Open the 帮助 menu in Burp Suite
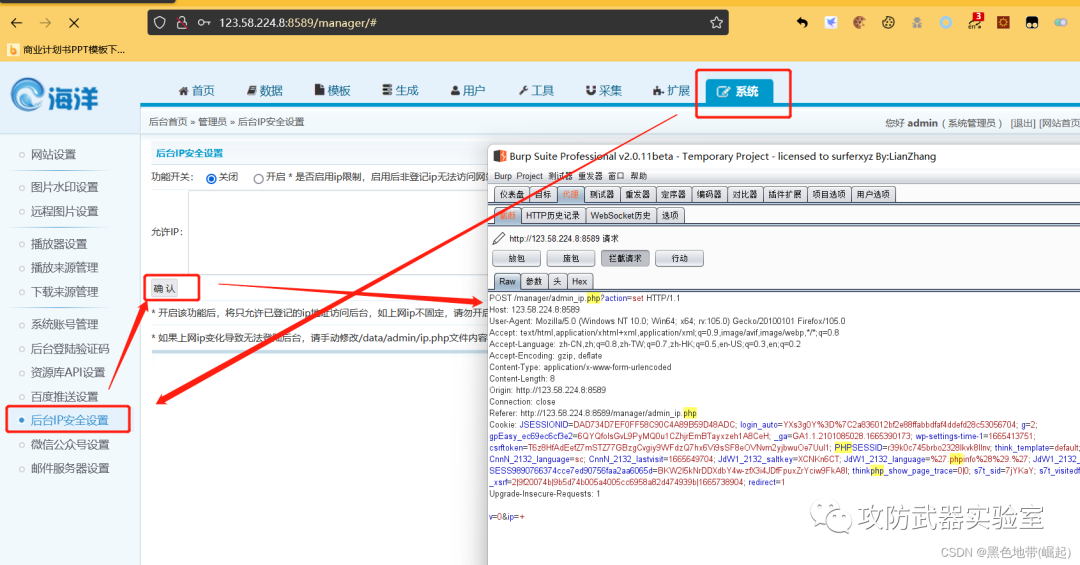The height and width of the screenshot is (565, 1080). pyautogui.click(x=638, y=176)
